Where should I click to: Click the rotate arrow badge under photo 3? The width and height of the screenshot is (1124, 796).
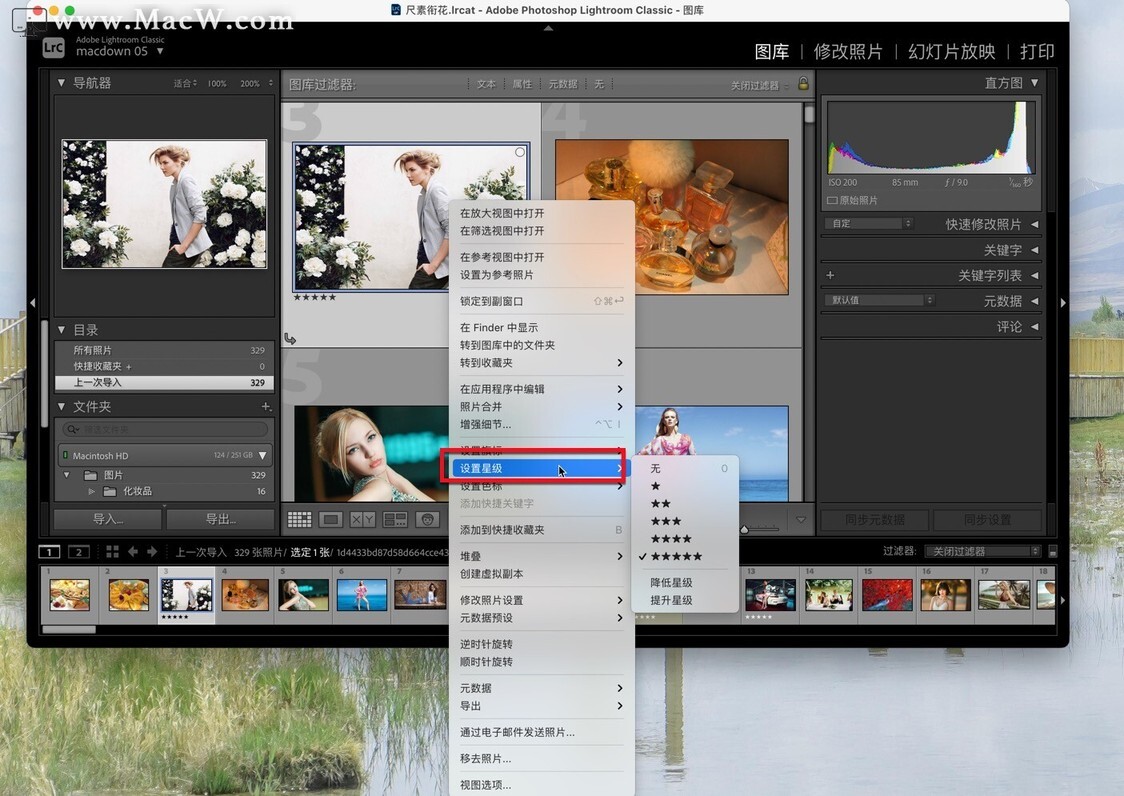tap(290, 338)
